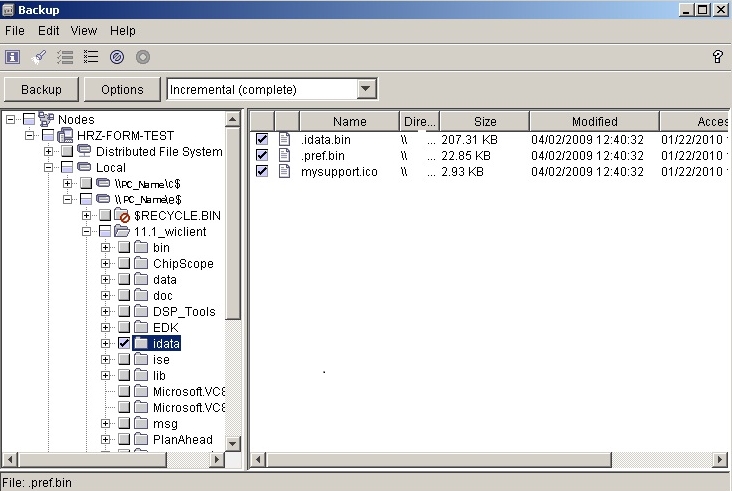Click the flashlight search icon in toolbar
Viewport: 732px width, 491px height.
click(40, 57)
